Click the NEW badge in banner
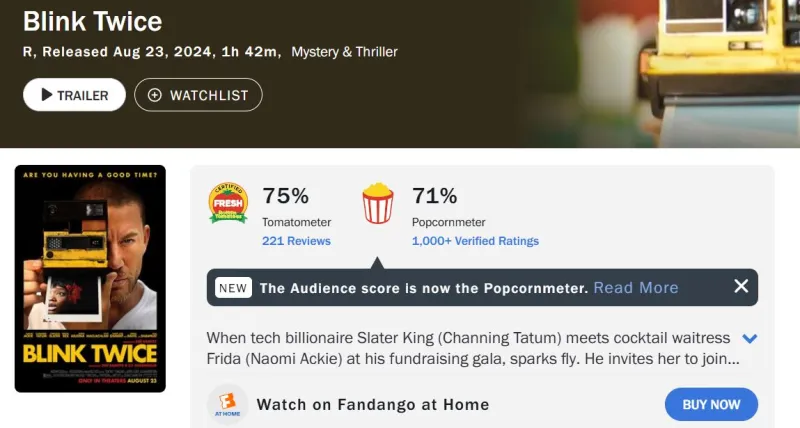The height and width of the screenshot is (428, 800). pyautogui.click(x=233, y=288)
